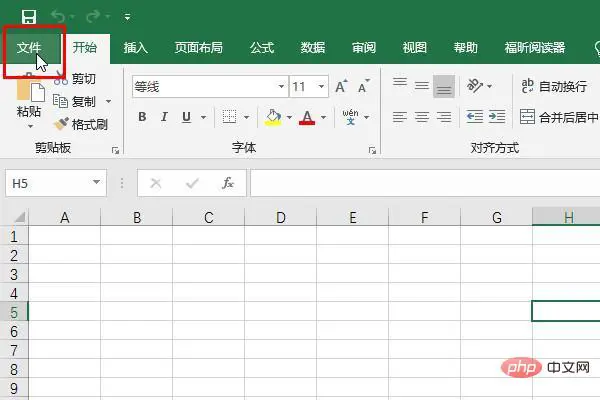The image size is (600, 400).
Task: Toggle Wrap Text (自动换行)
Action: (554, 87)
